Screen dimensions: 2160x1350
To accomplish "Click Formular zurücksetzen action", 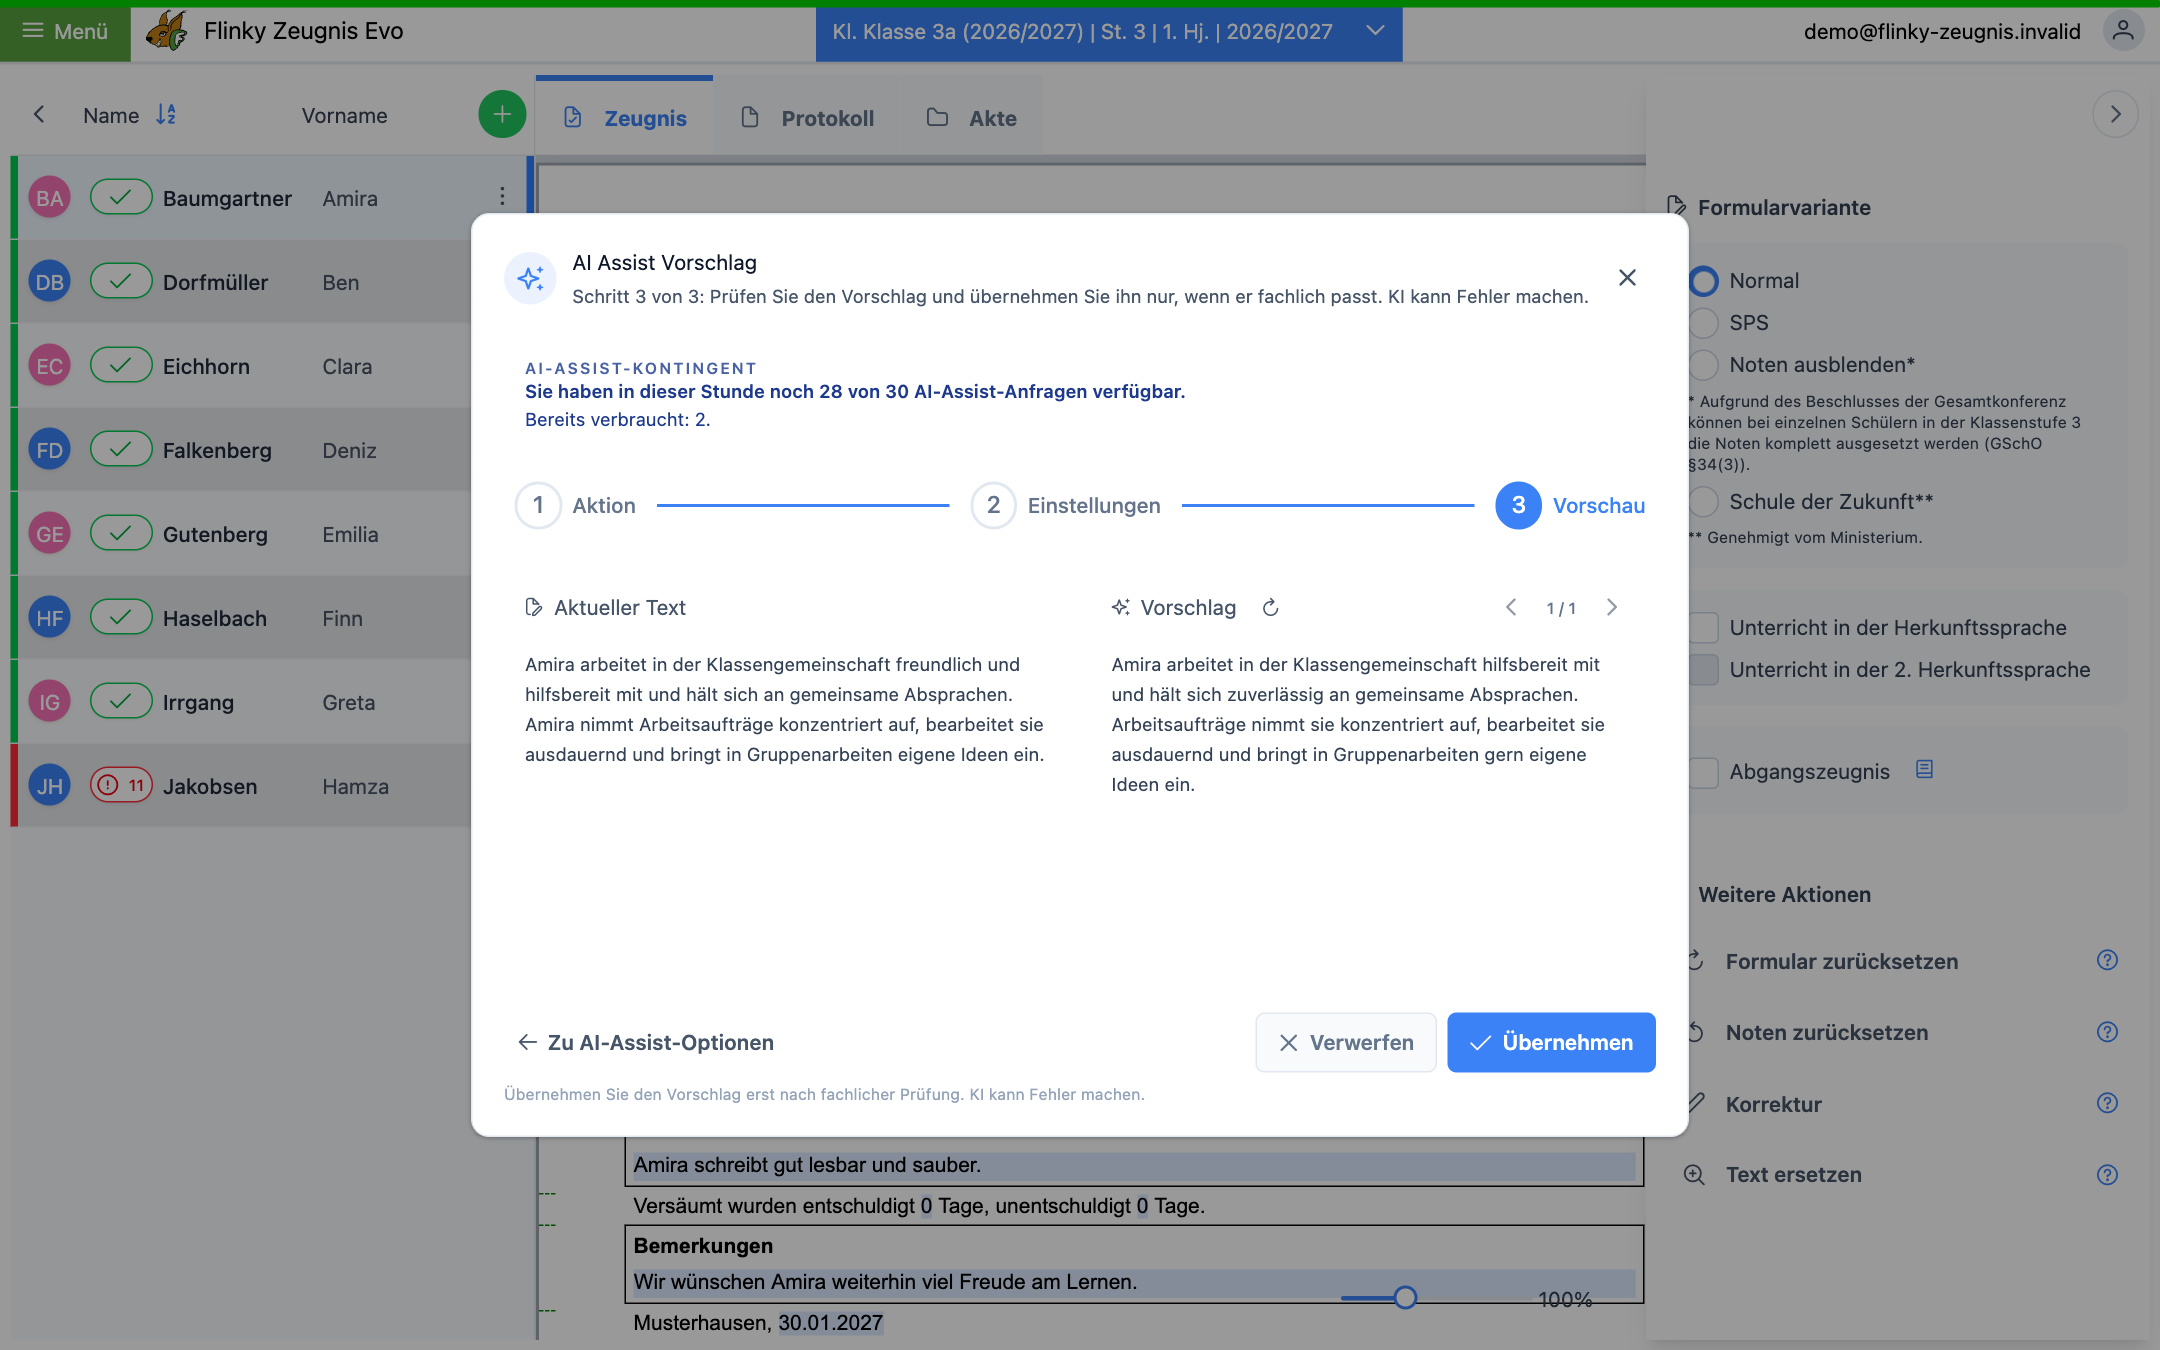I will (x=1841, y=961).
